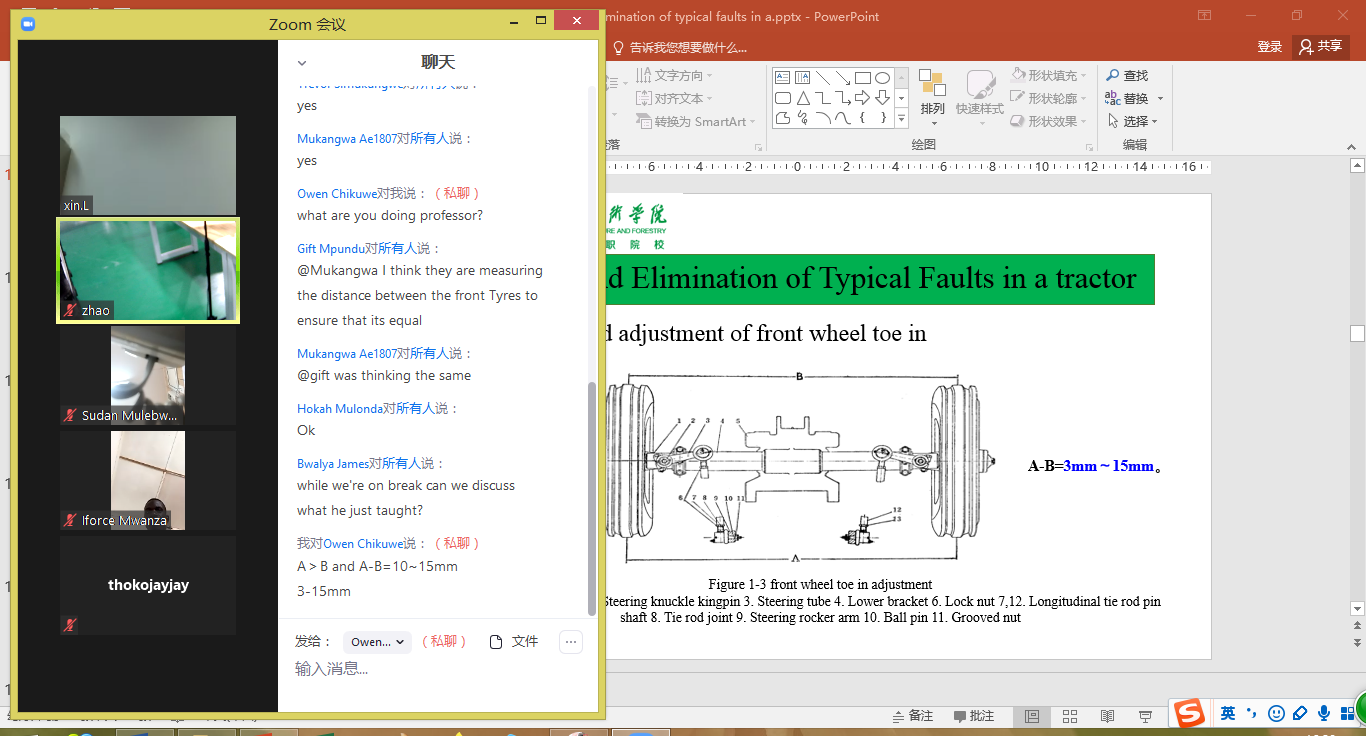The height and width of the screenshot is (736, 1366).
Task: Open the chat recipient dropdown Owen...
Action: pos(377,642)
